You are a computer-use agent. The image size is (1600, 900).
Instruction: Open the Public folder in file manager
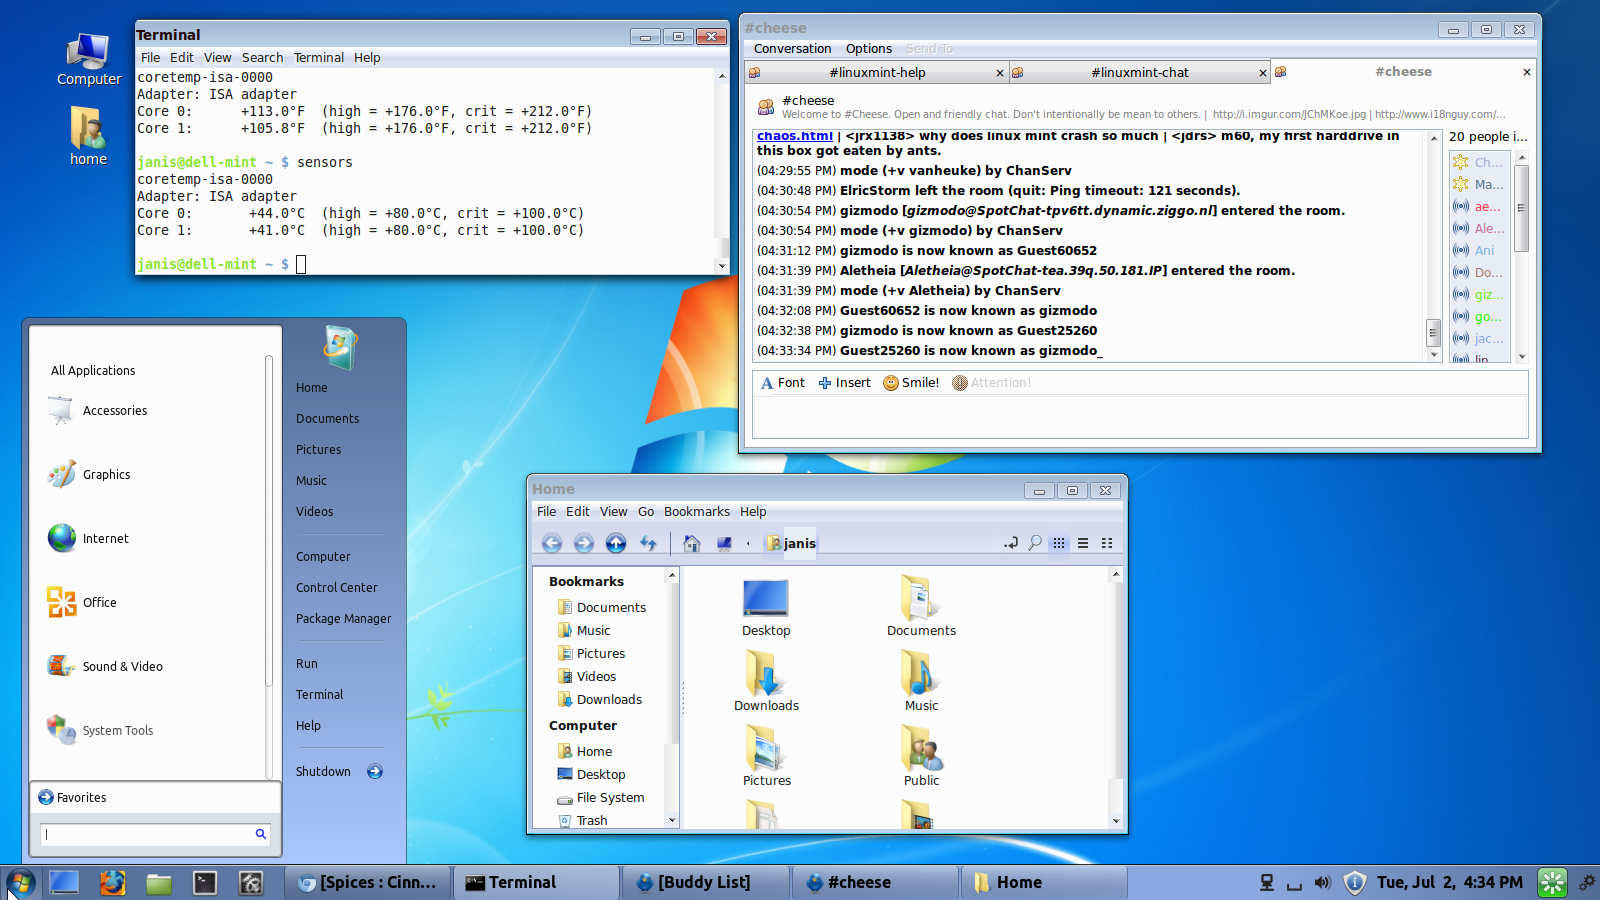click(921, 757)
